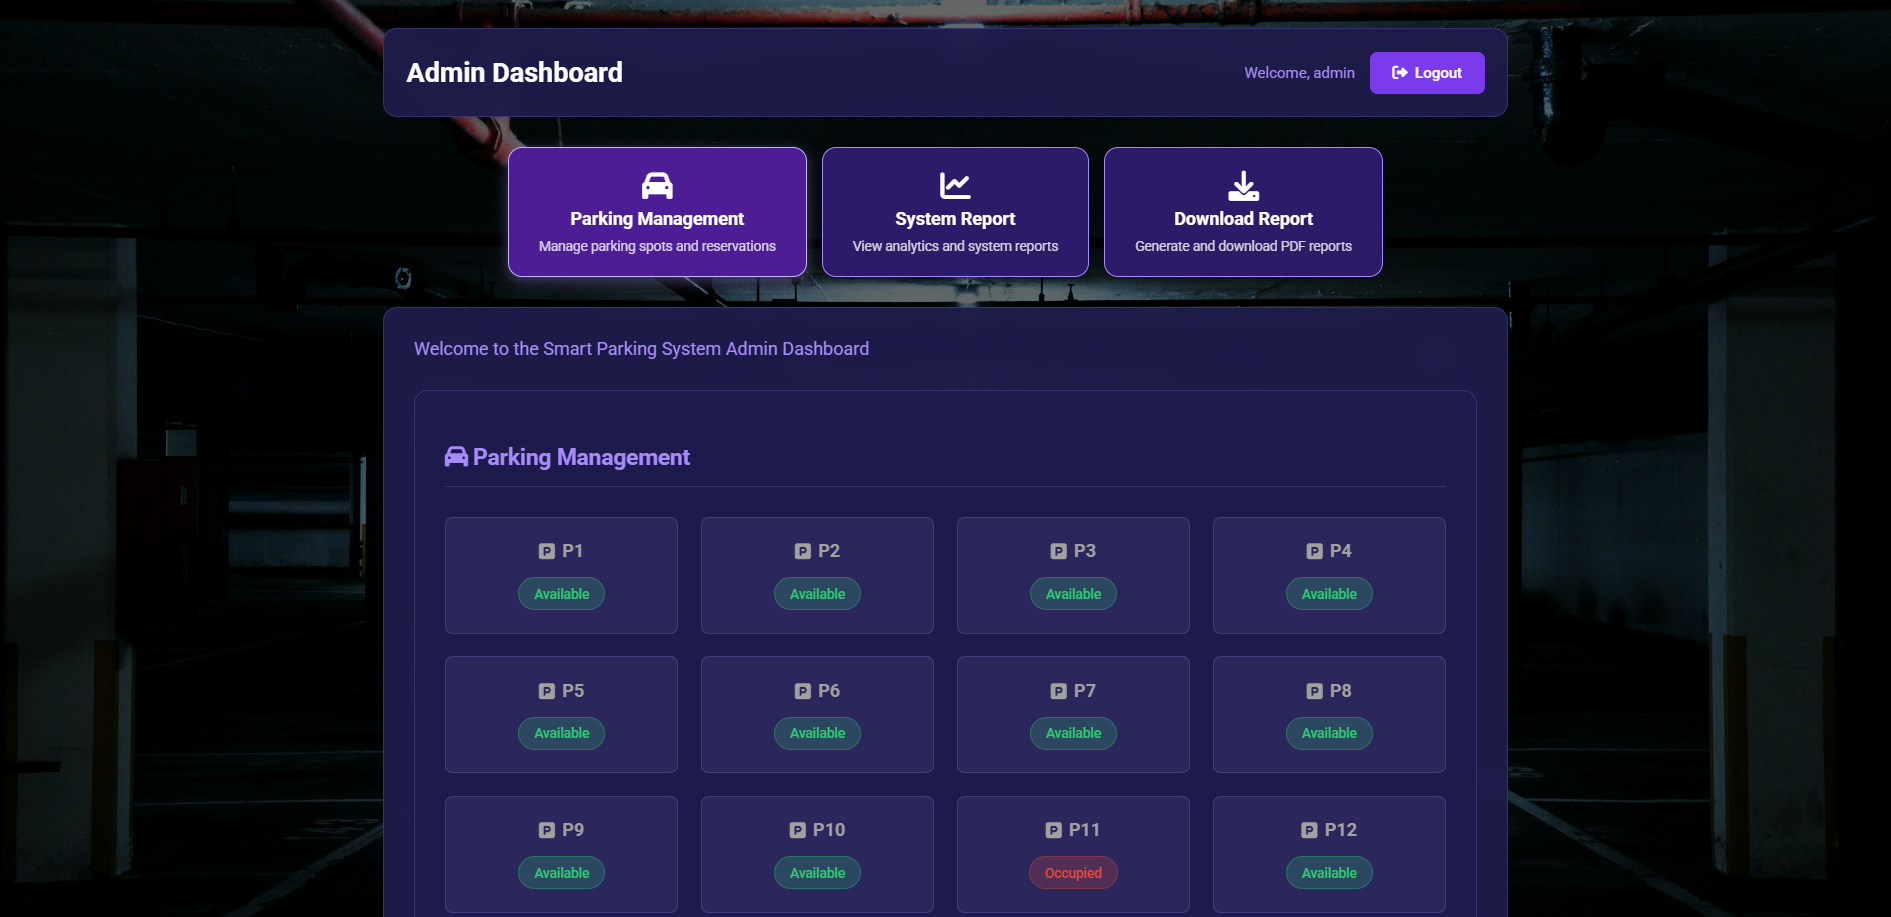Log out using the Logout button
Image resolution: width=1891 pixels, height=917 pixels.
pos(1427,73)
